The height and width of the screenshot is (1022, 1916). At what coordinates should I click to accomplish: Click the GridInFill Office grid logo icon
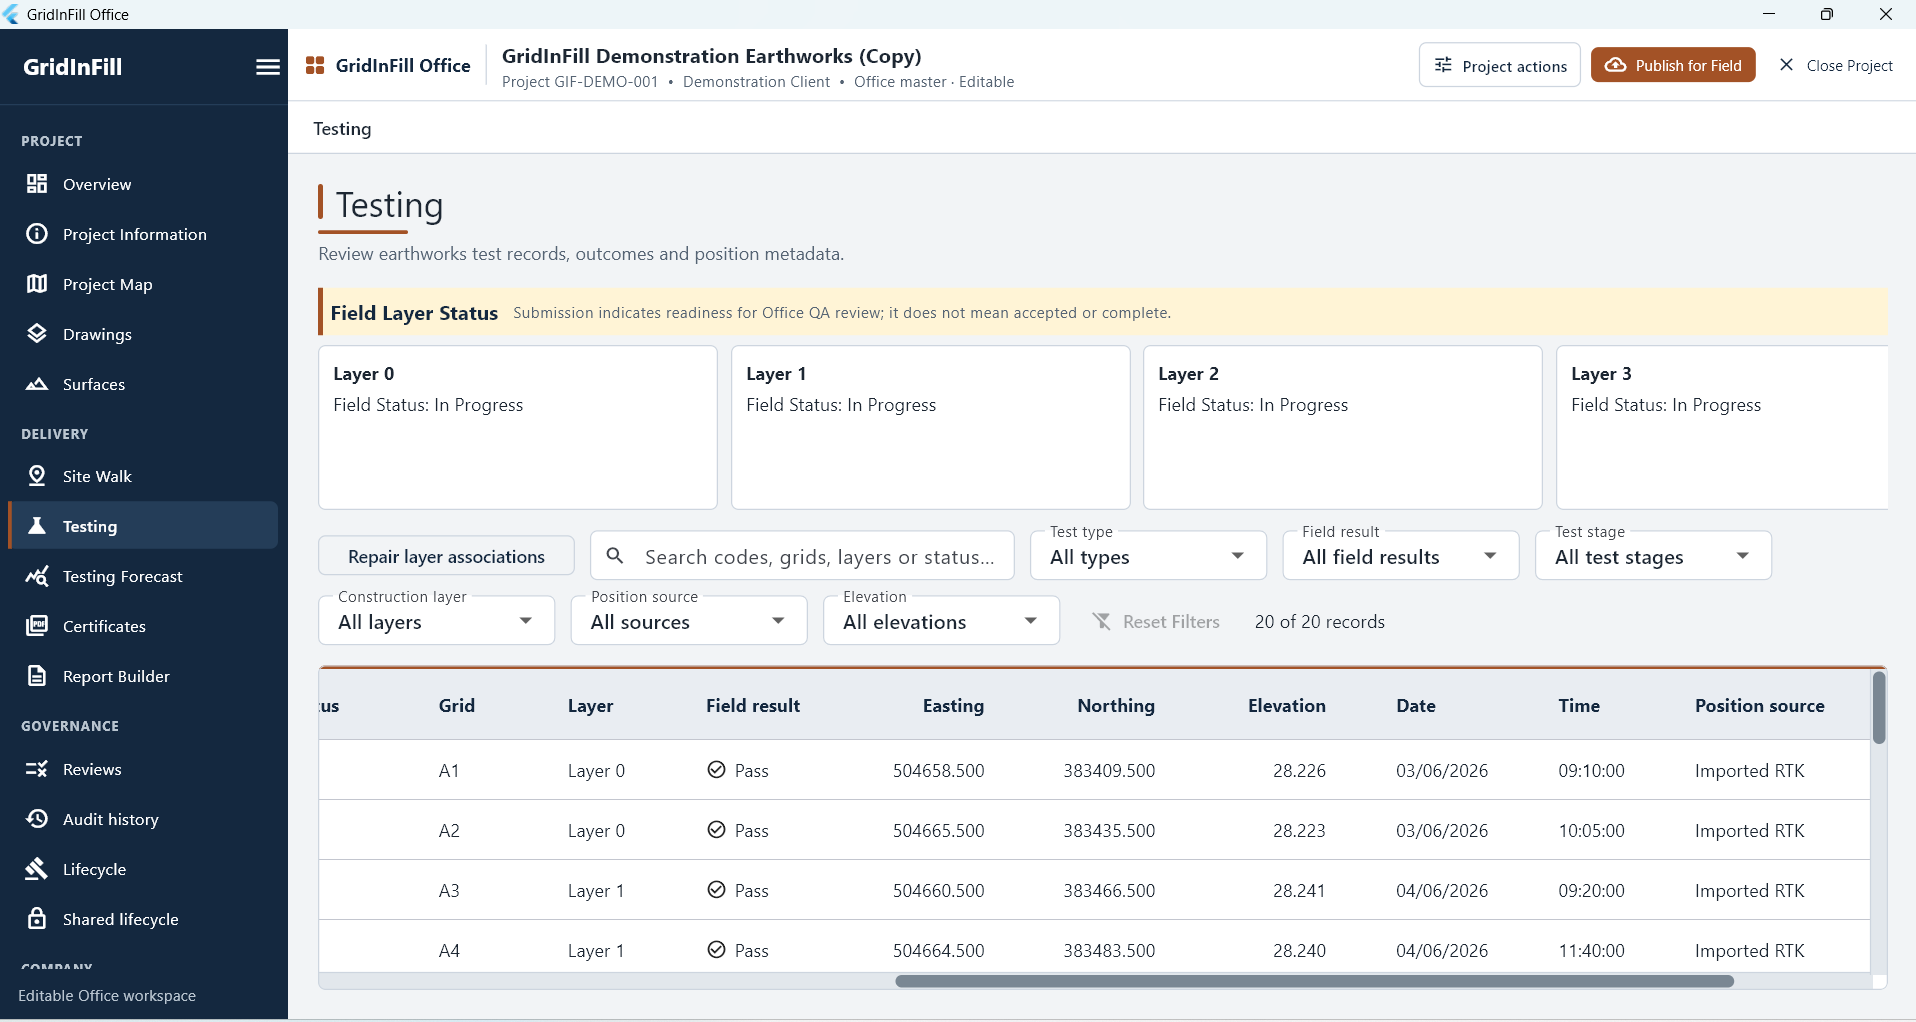315,65
